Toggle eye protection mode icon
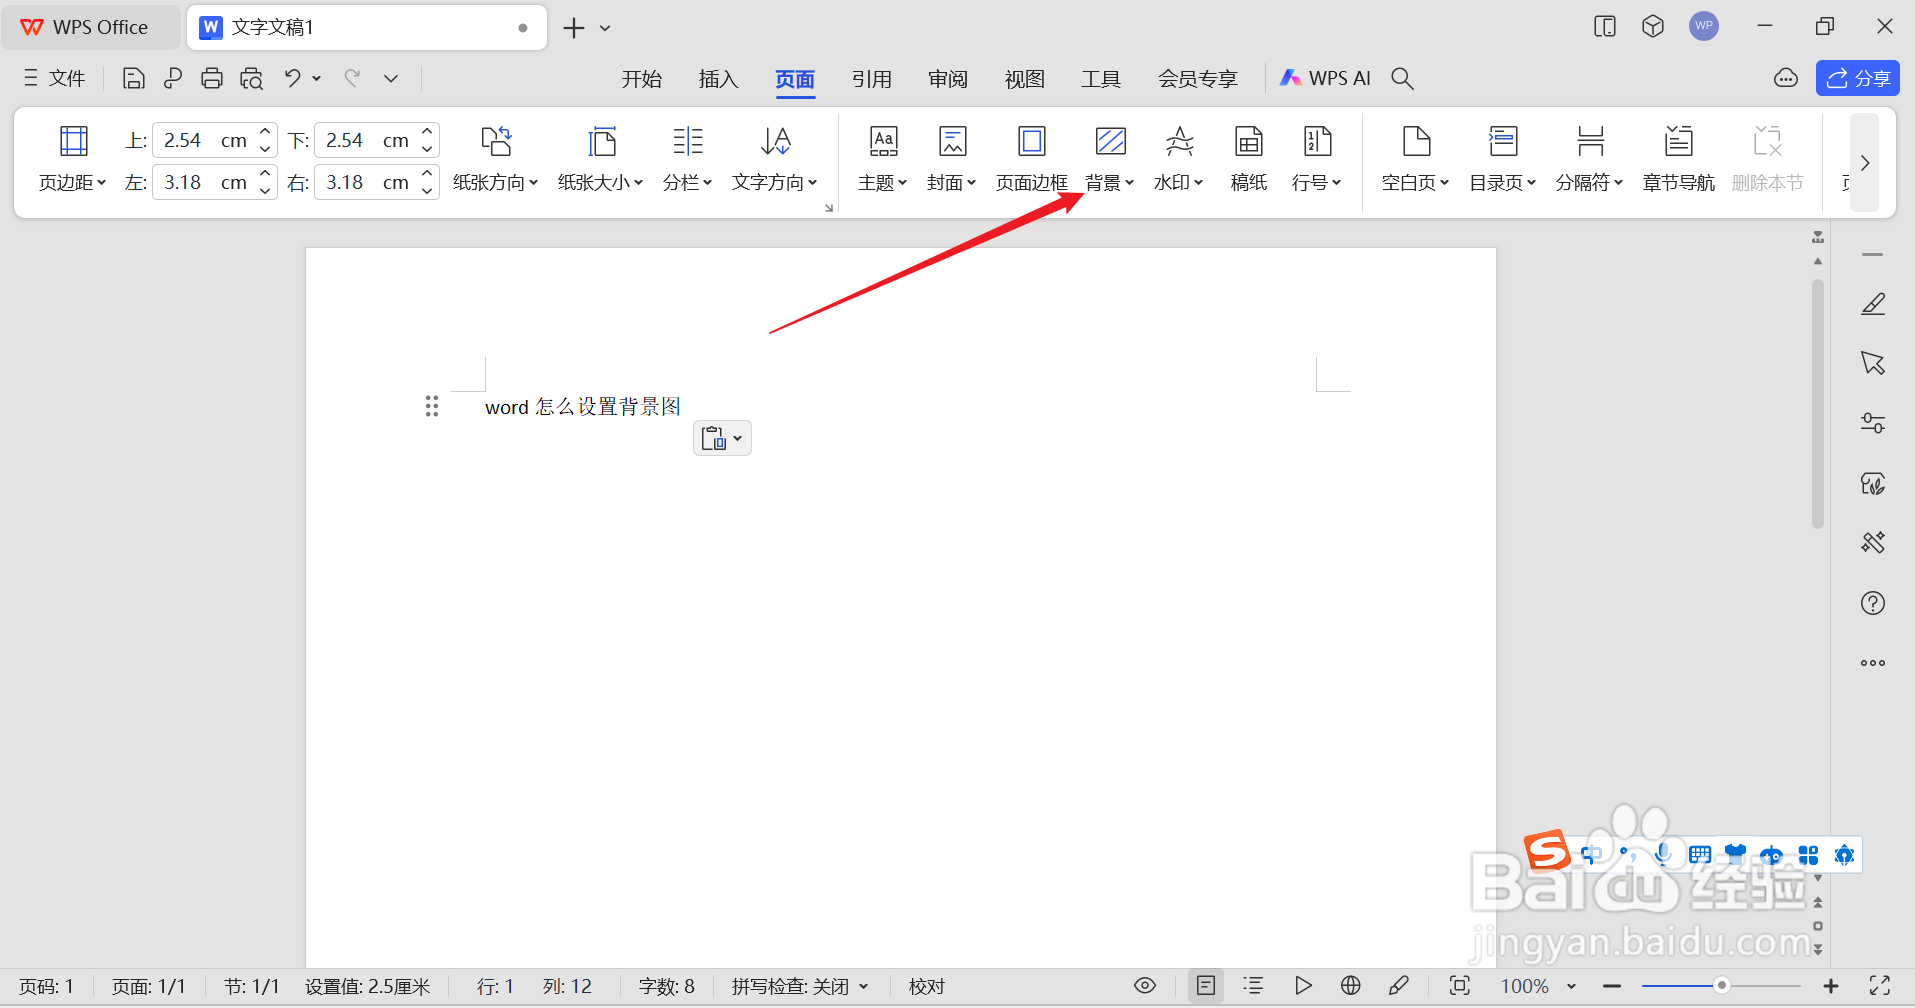Viewport: 1915px width, 1008px height. (x=1145, y=986)
